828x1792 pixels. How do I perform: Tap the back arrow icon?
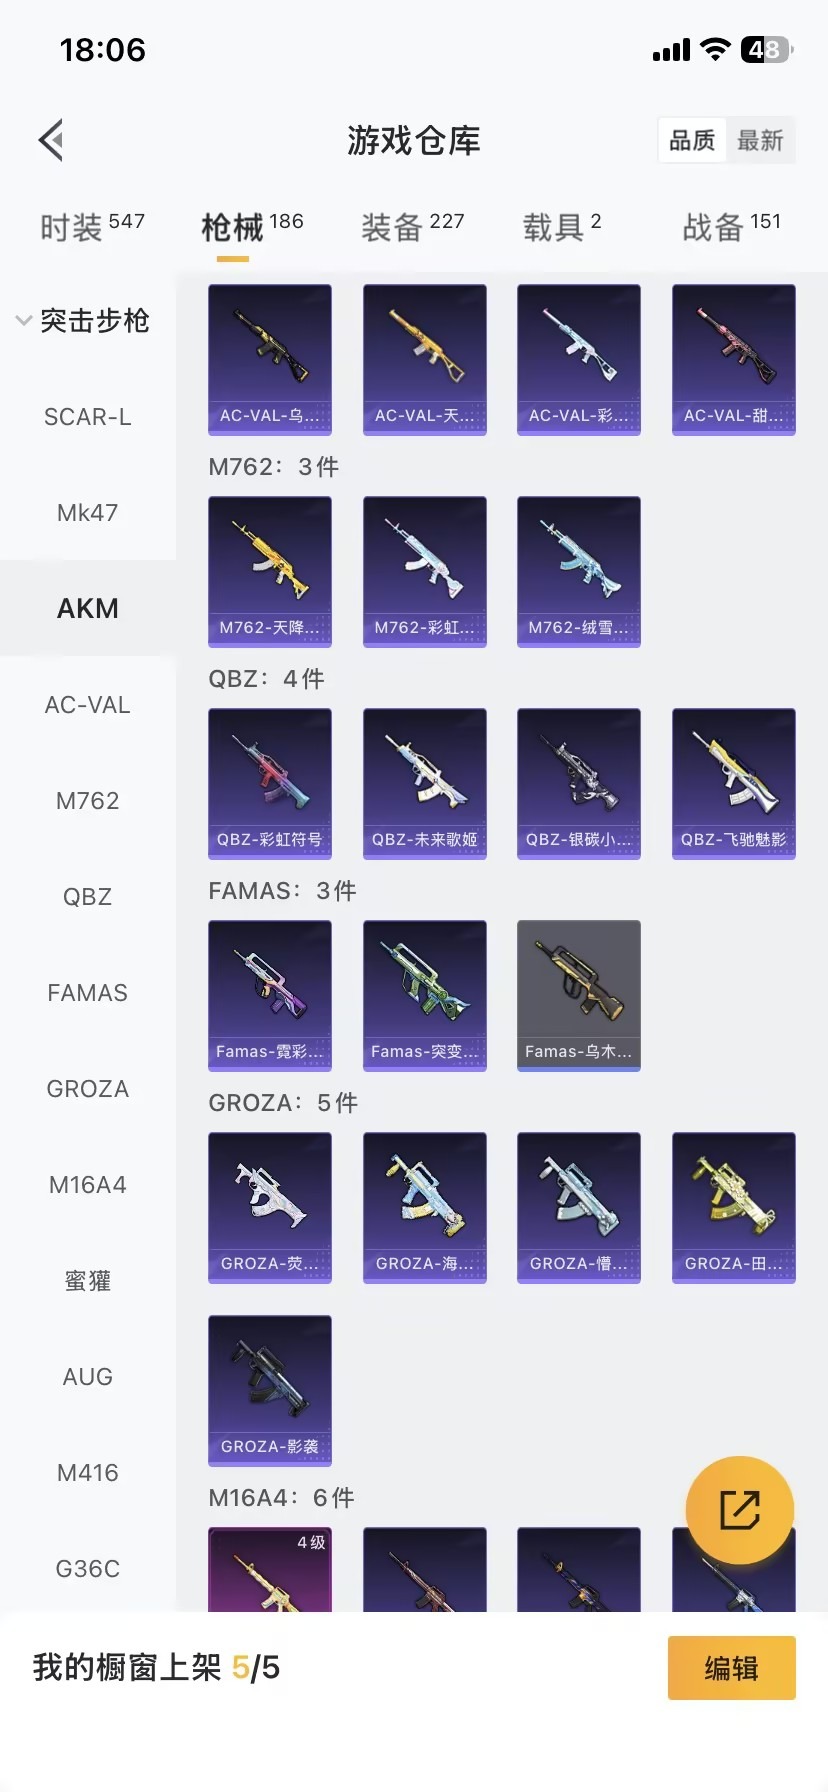pyautogui.click(x=51, y=140)
